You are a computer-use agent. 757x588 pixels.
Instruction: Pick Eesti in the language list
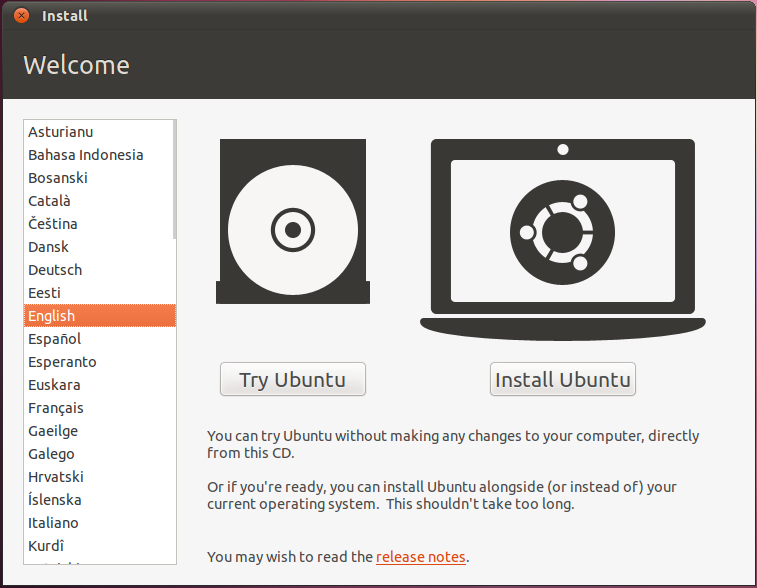(99, 293)
